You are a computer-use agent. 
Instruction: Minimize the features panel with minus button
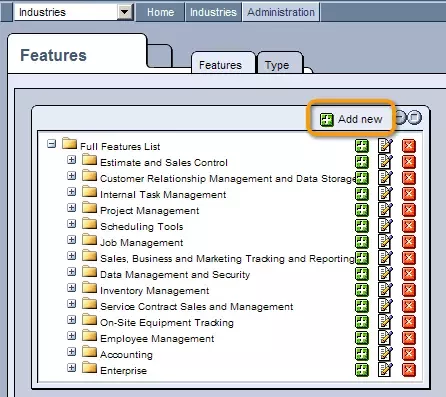400,117
